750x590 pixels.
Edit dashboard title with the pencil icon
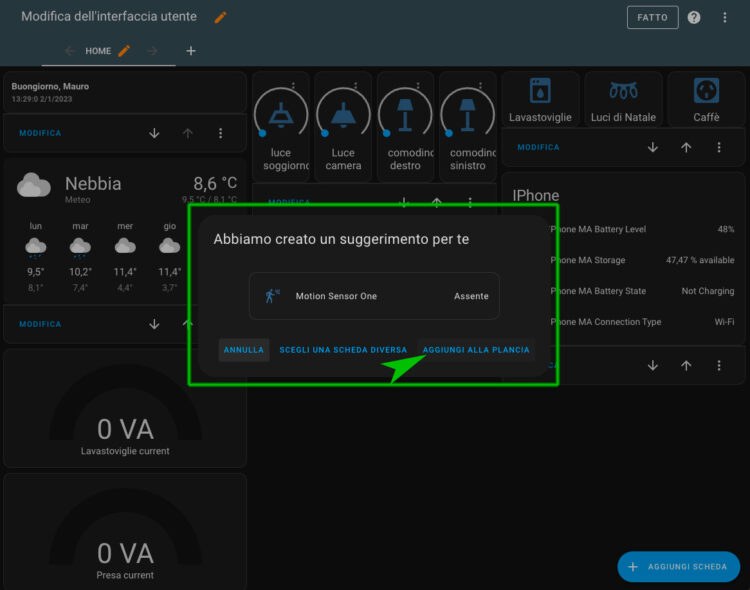[x=221, y=17]
